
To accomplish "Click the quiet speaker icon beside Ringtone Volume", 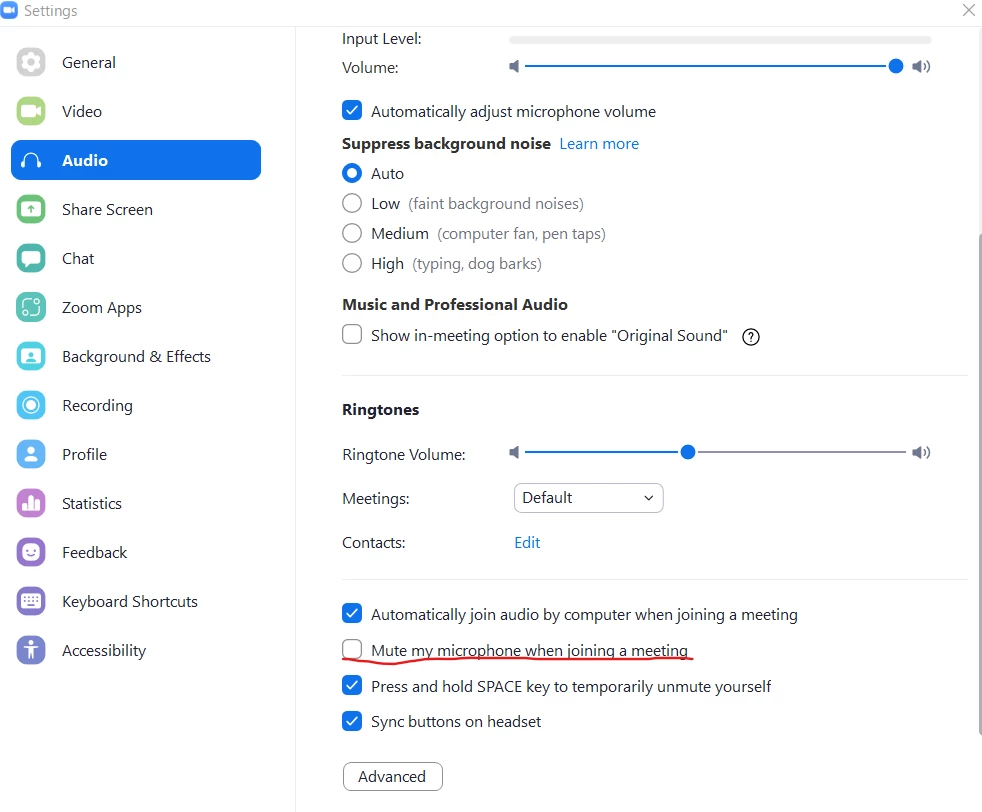I will tap(514, 452).
